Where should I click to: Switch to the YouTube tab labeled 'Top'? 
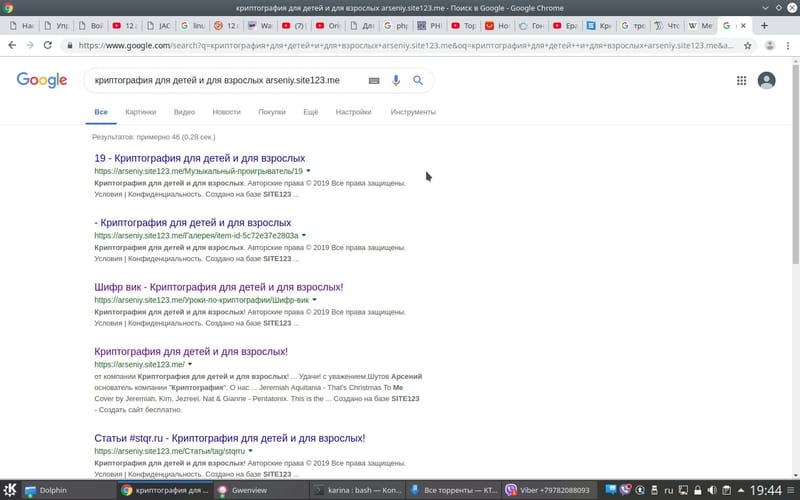pos(464,26)
